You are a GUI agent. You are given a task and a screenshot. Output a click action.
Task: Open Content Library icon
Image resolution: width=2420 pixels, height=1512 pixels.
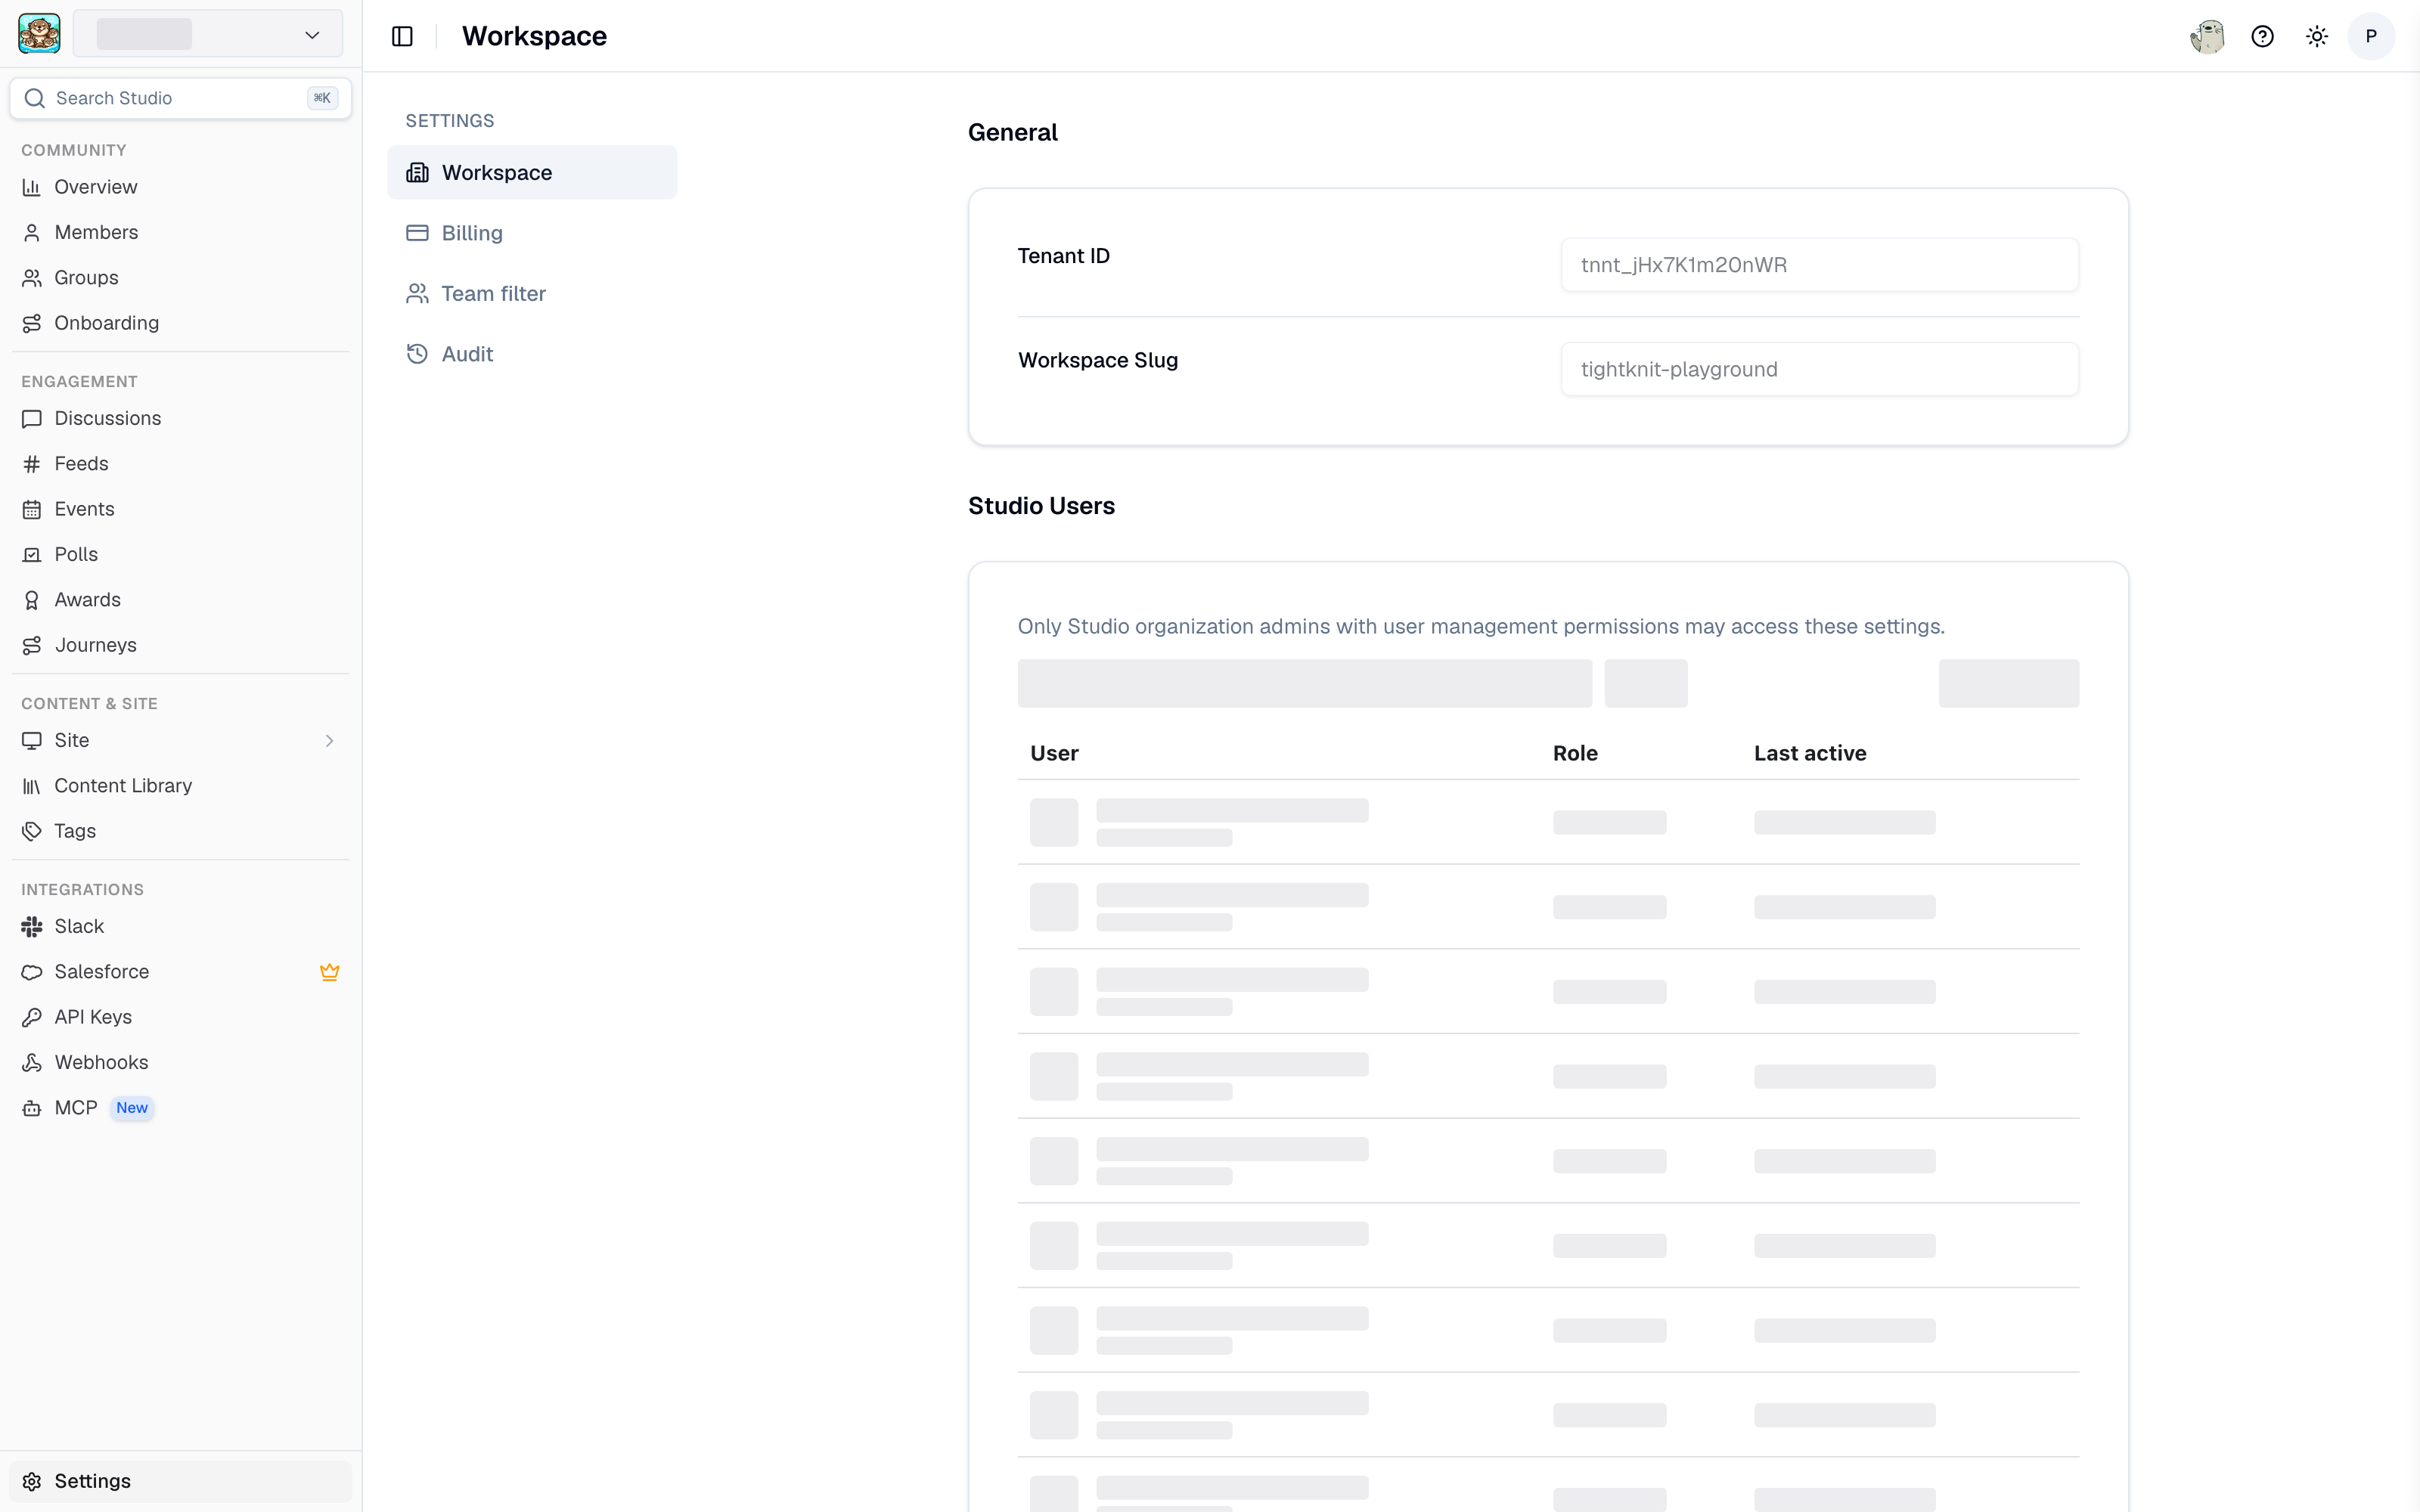coord(32,786)
